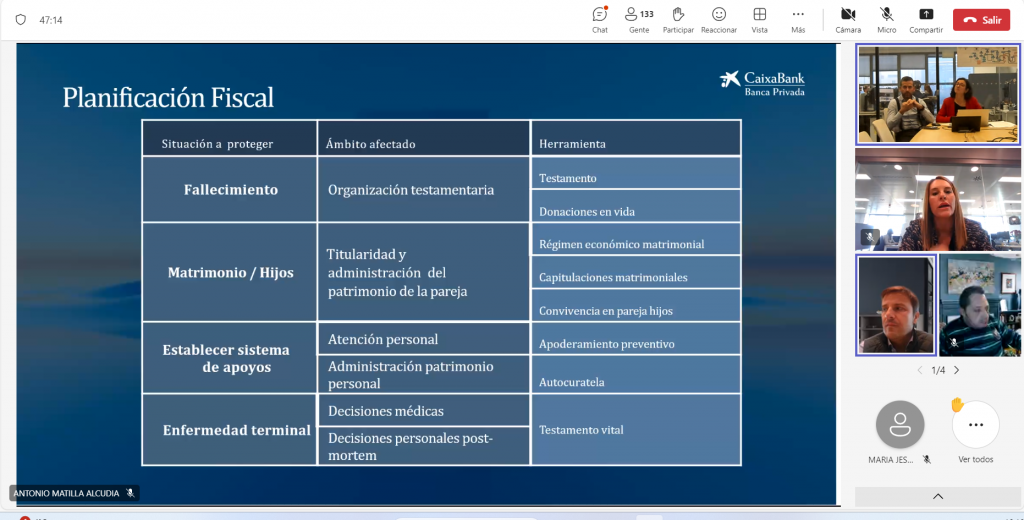Viewport: 1024px width, 520px height.
Task: Click the Organización testamentaria cell
Action: point(424,189)
